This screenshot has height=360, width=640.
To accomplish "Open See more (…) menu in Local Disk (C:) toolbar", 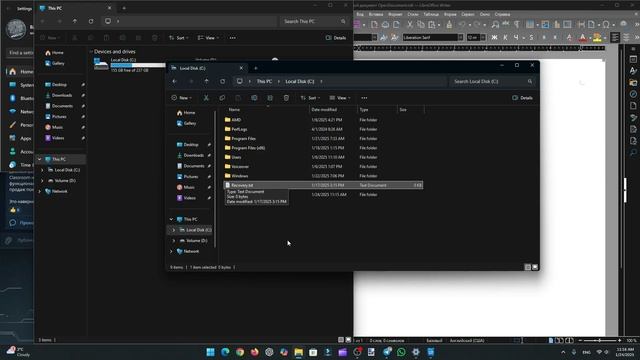I will [x=364, y=98].
